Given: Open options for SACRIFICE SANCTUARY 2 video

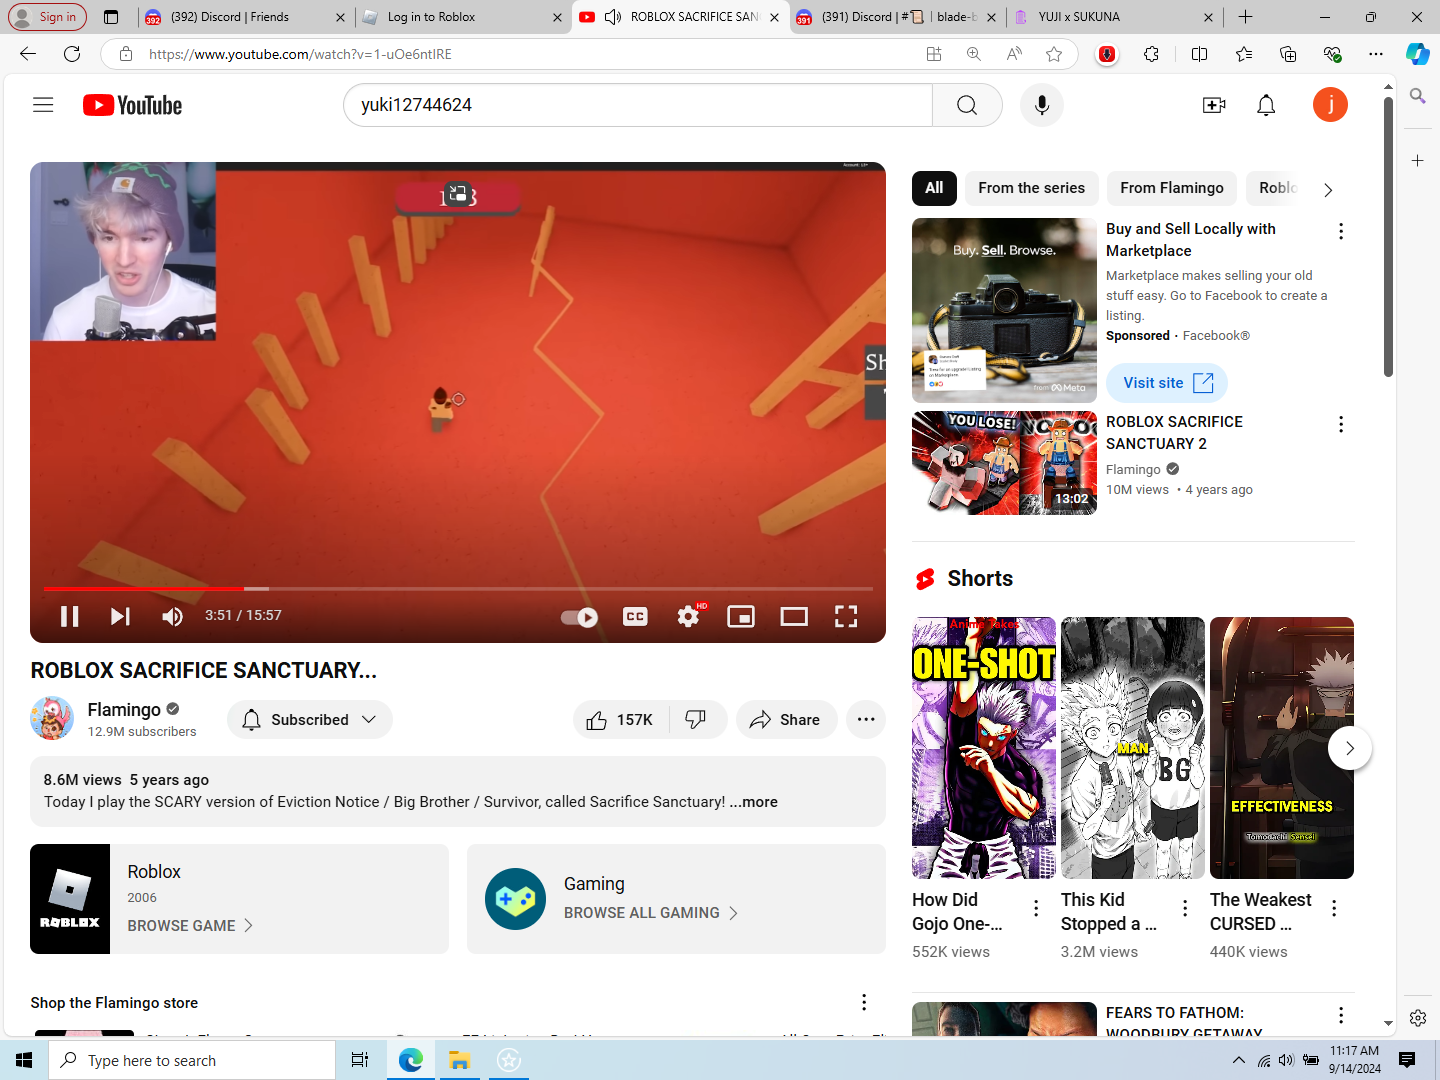Looking at the screenshot, I should (x=1341, y=424).
